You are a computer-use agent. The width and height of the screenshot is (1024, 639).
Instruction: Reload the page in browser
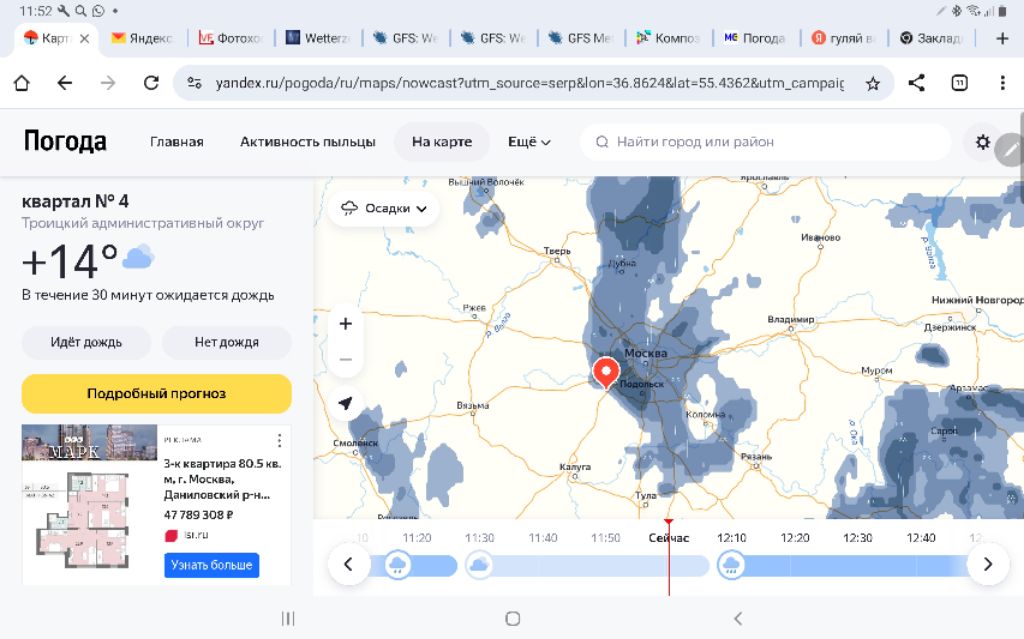[x=152, y=83]
